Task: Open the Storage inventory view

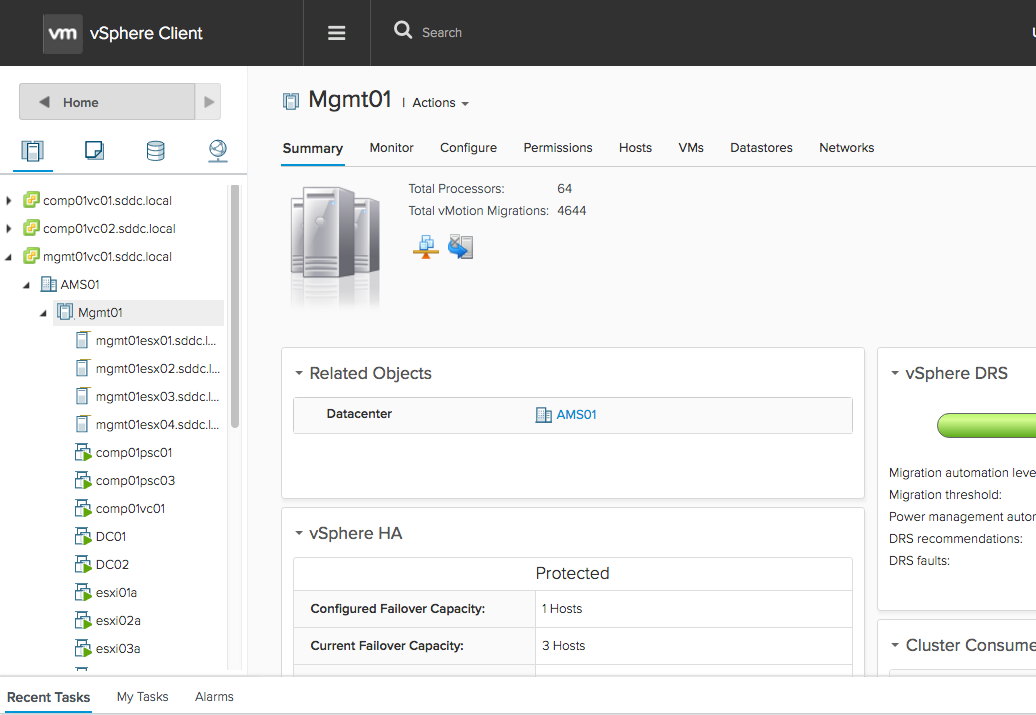Action: coord(156,151)
